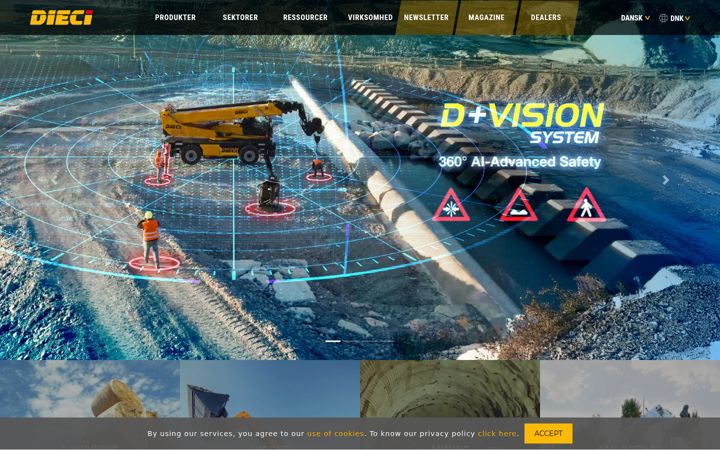Screen dimensions: 720x450
Task: Open the RESSOURCER menu
Action: point(305,17)
